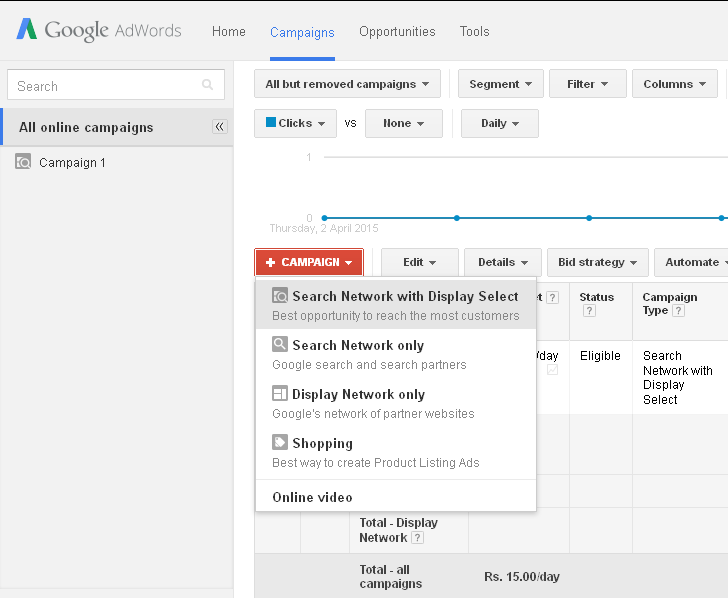Select All online campaigns in sidebar
Image resolution: width=728 pixels, height=598 pixels.
[x=86, y=127]
